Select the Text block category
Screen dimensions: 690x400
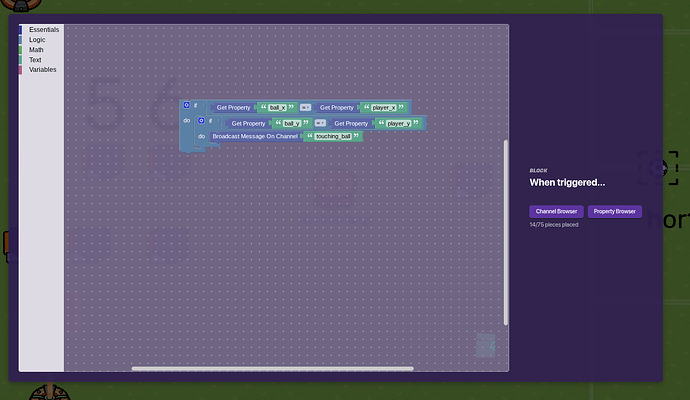tap(35, 60)
